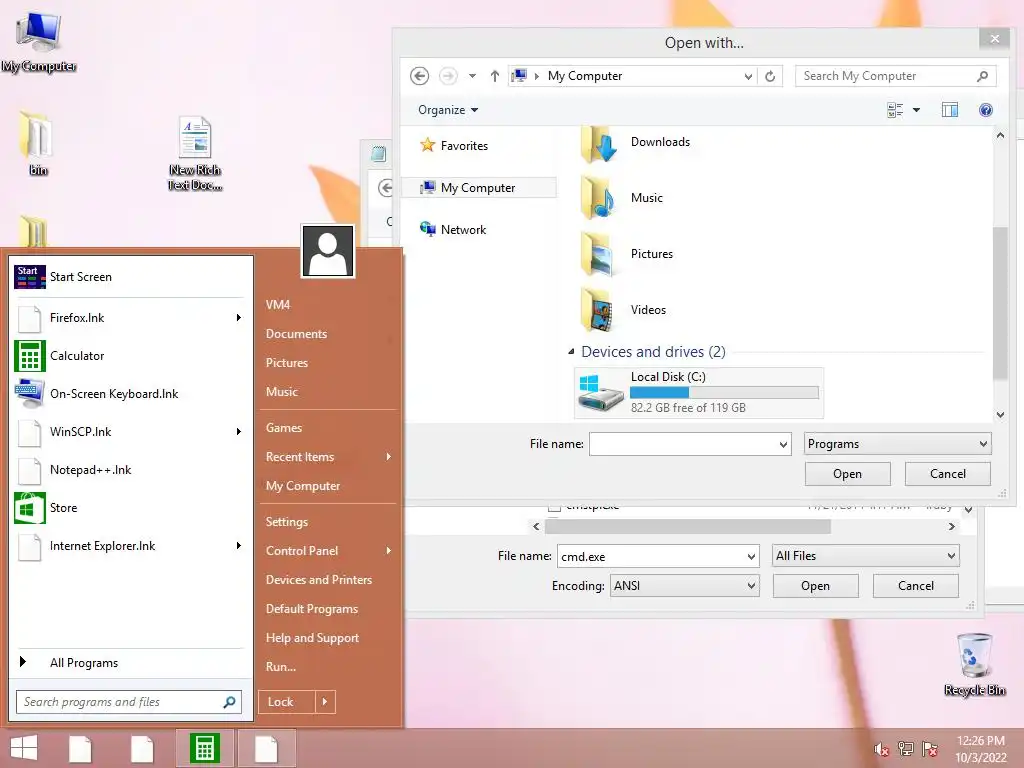This screenshot has height=768, width=1024.
Task: Expand Firefox.lnk submenu arrow
Action: click(x=238, y=317)
